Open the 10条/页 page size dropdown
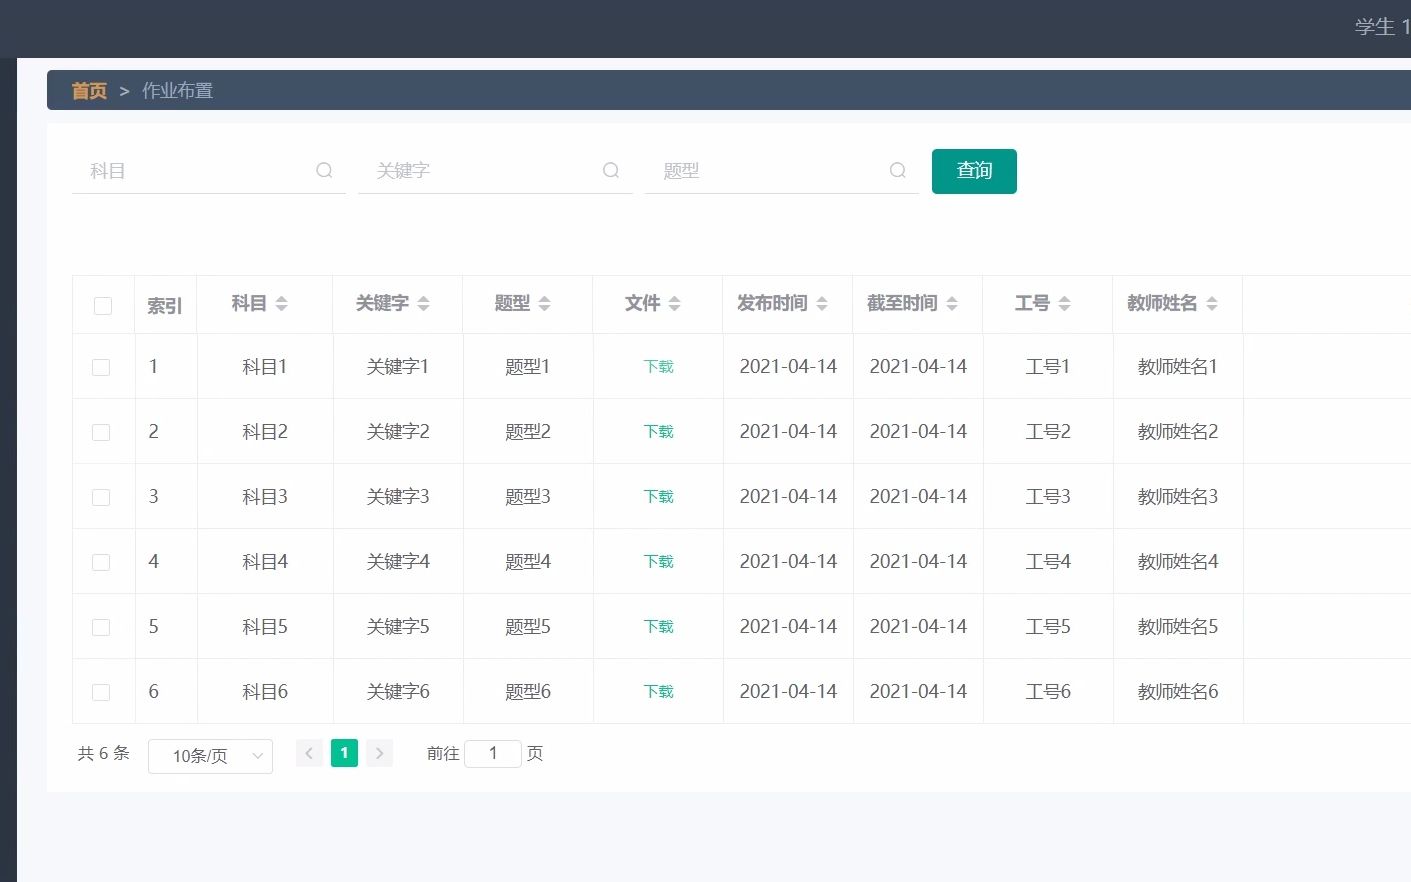The image size is (1411, 882). [x=210, y=756]
